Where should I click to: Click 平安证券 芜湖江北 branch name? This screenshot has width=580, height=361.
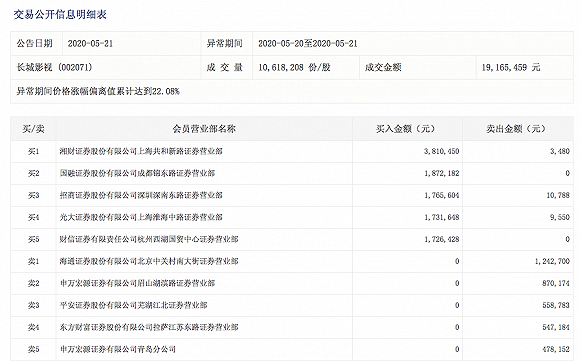click(x=134, y=305)
